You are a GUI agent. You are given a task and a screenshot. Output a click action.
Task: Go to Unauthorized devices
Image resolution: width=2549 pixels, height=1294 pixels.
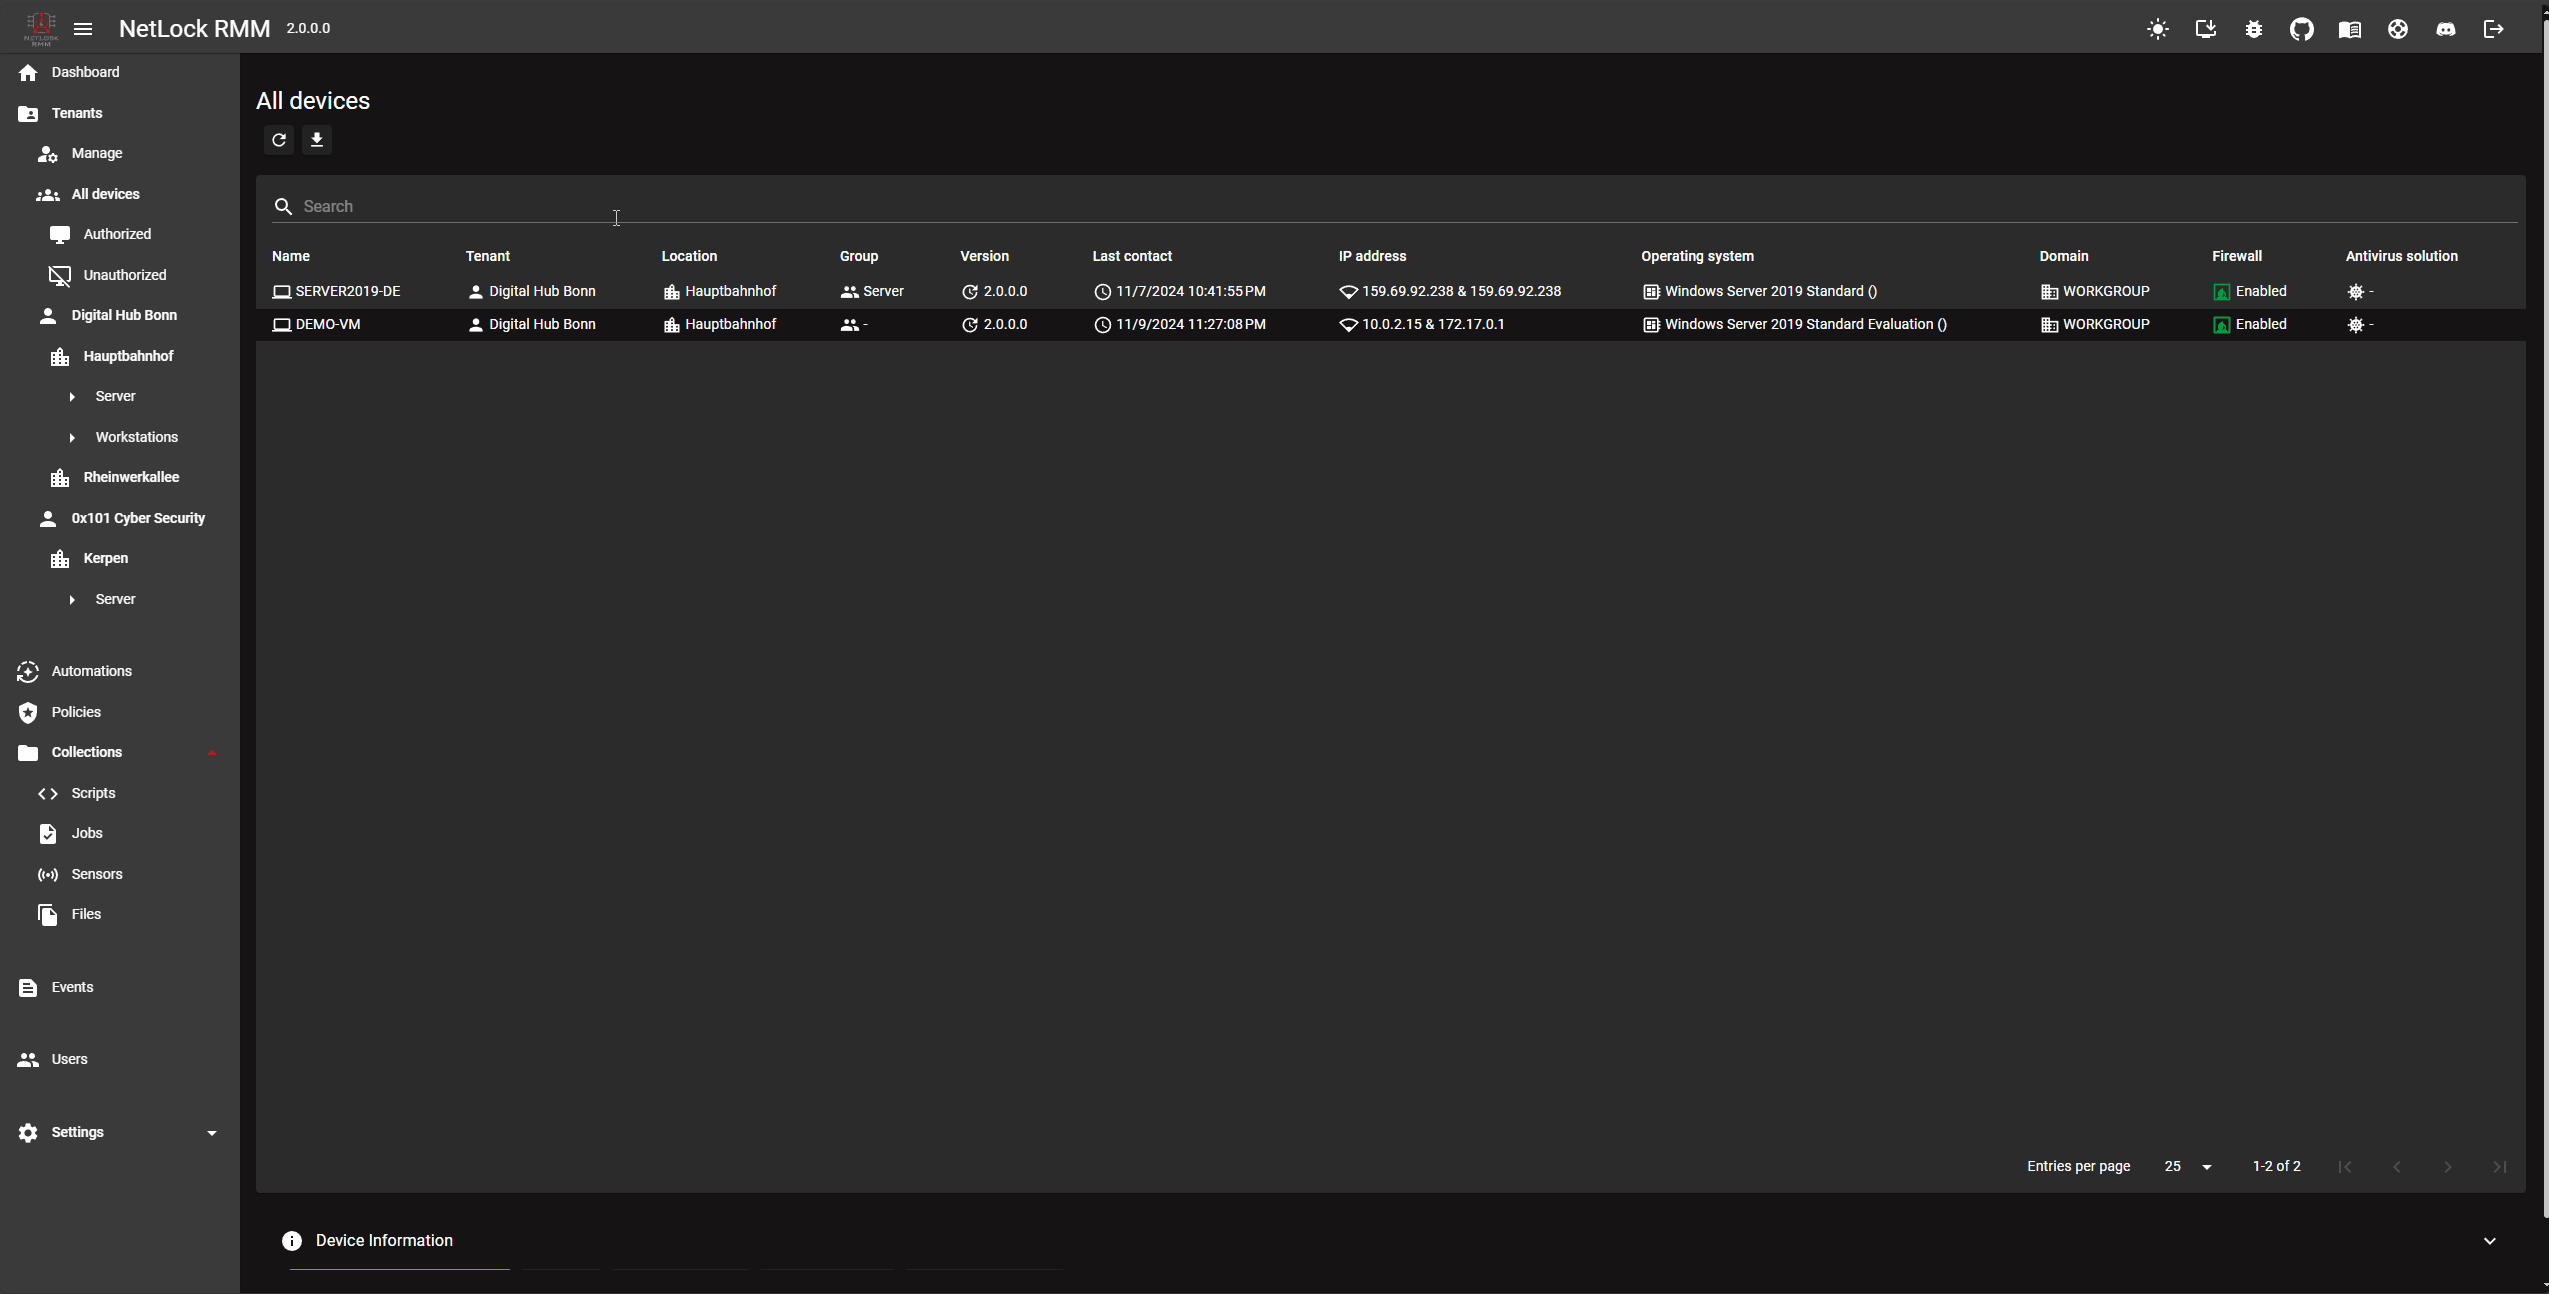pos(124,275)
